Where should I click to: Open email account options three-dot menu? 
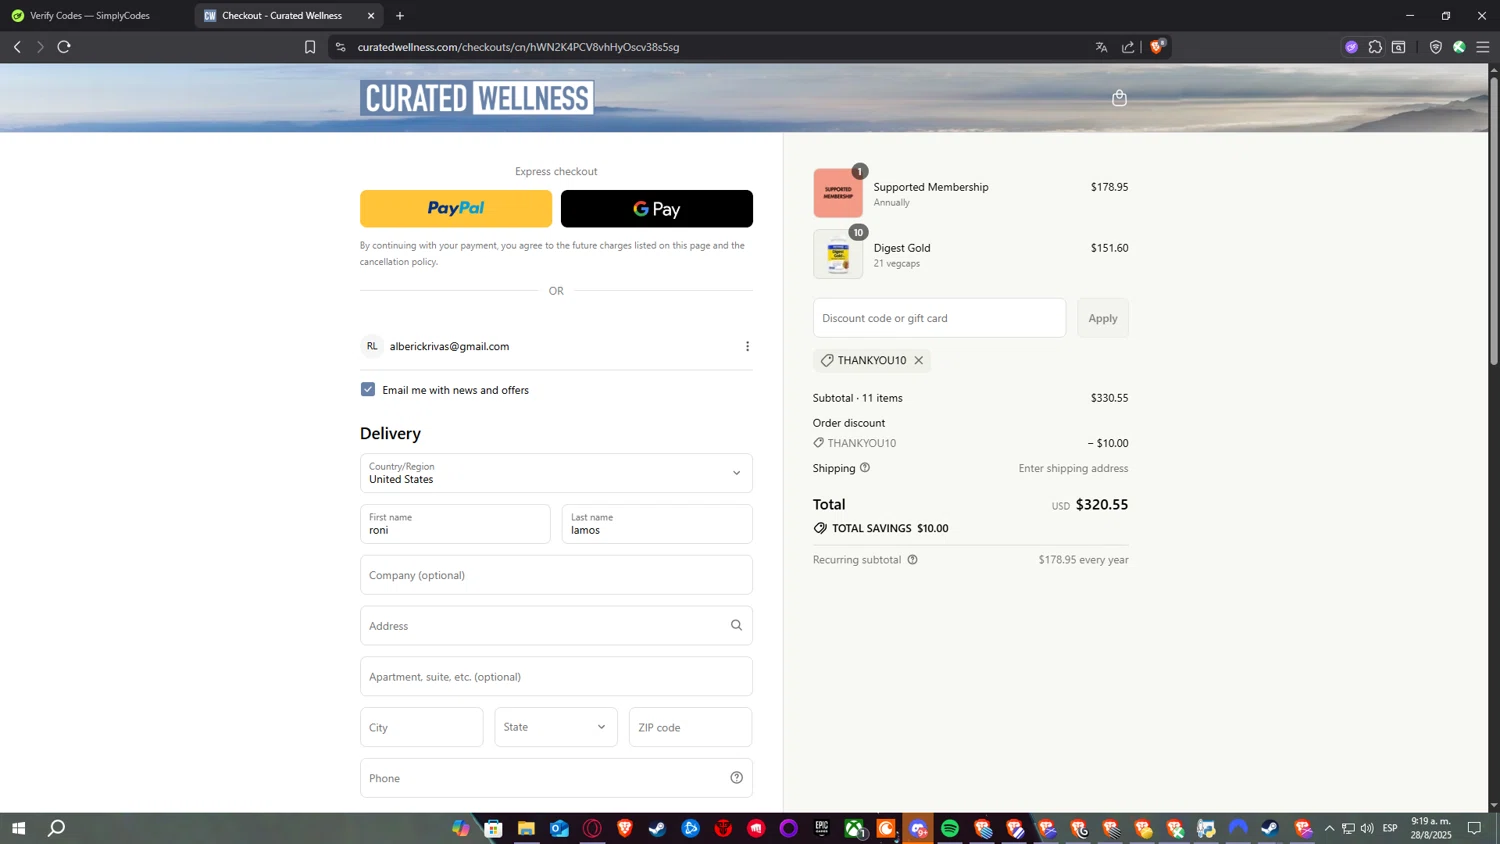[747, 346]
